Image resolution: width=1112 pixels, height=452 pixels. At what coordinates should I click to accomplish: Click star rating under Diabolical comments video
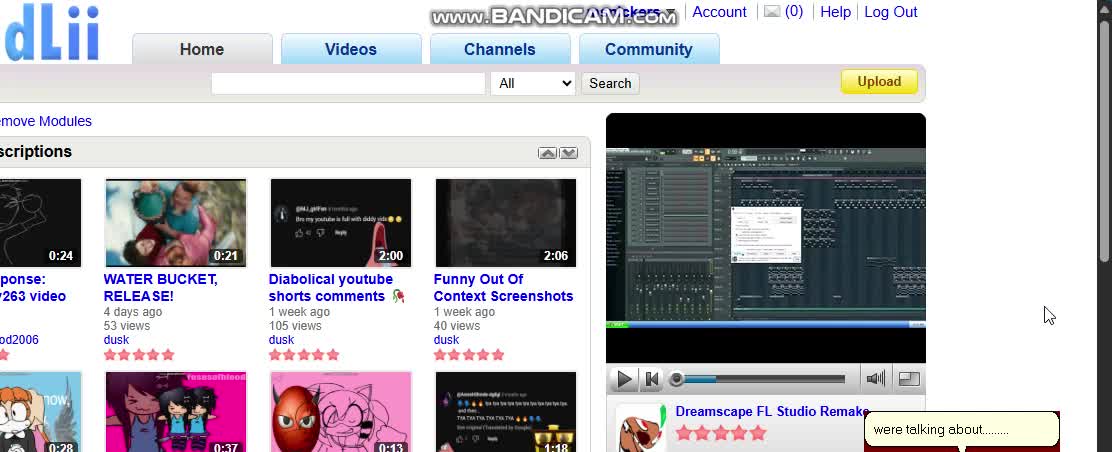[x=304, y=354]
